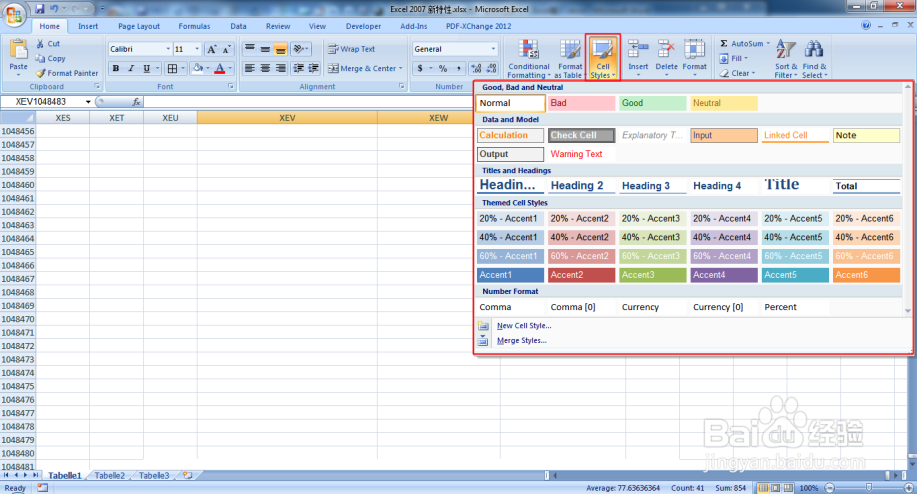The image size is (917, 494).
Task: Click the Excel Help question icon
Action: coord(866,25)
